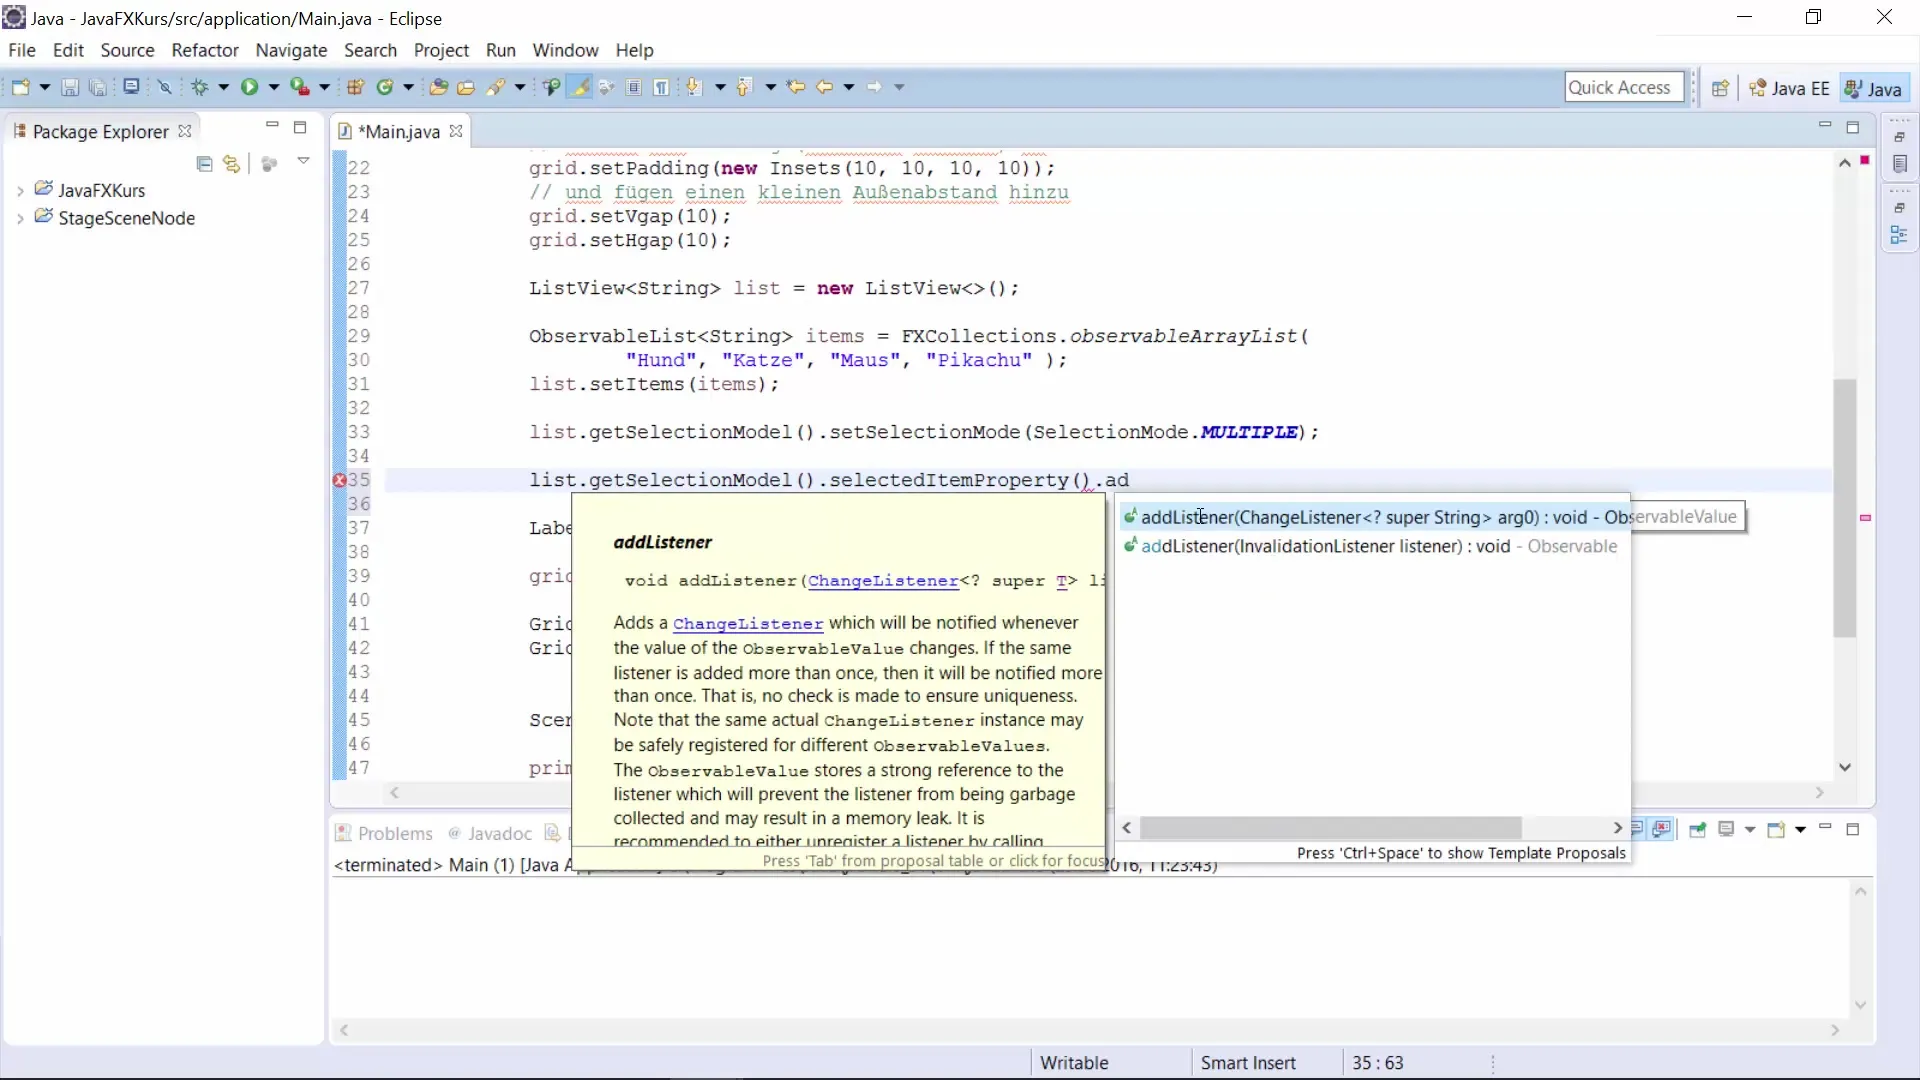
Task: Click the Open Type icon
Action: (x=438, y=87)
